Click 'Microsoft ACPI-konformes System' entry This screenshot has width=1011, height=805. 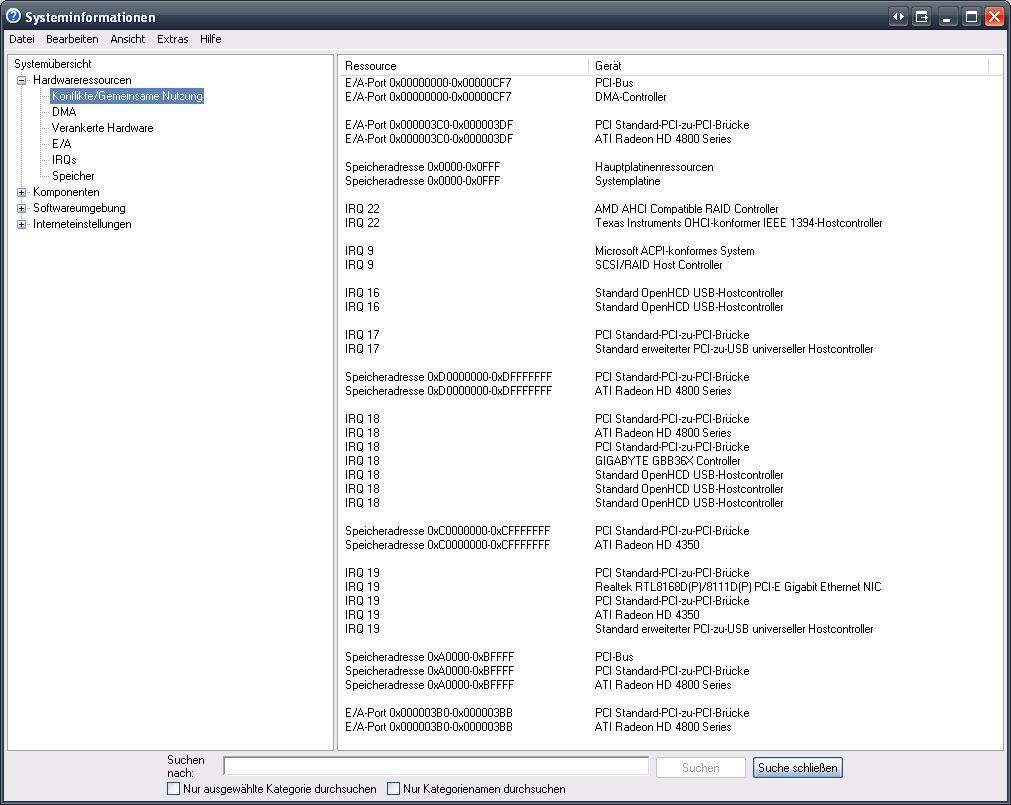click(x=674, y=251)
